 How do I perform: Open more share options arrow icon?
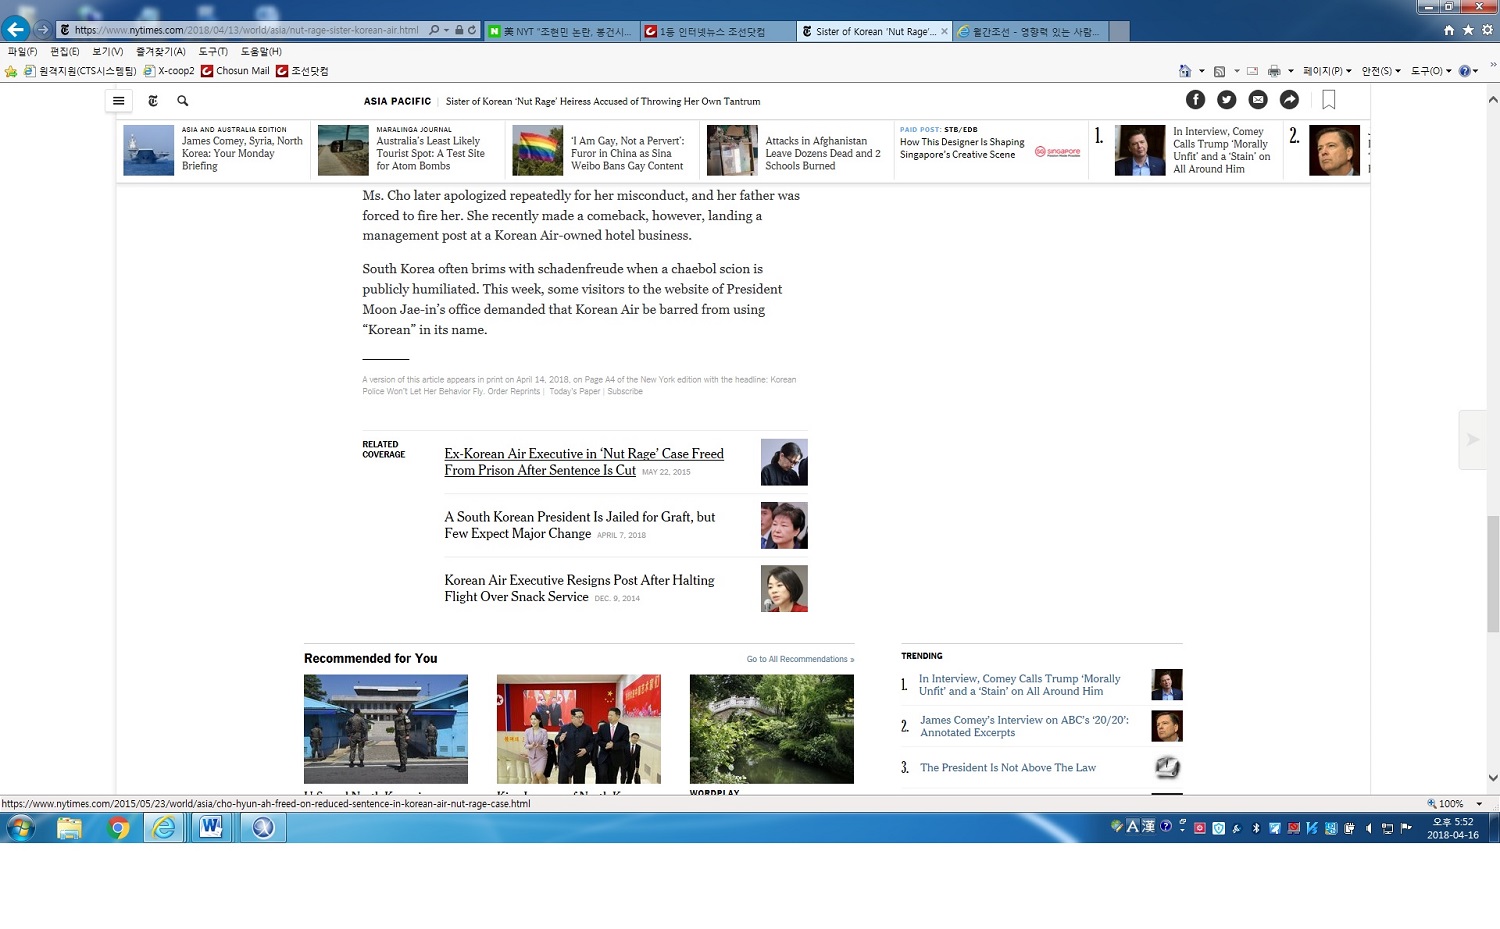click(1289, 100)
